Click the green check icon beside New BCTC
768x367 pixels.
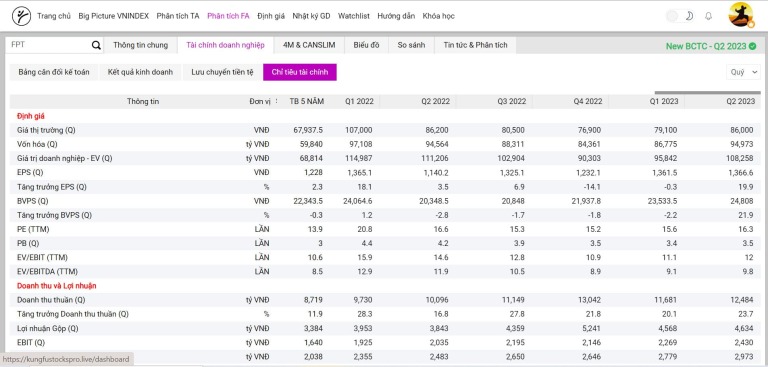pyautogui.click(x=752, y=46)
